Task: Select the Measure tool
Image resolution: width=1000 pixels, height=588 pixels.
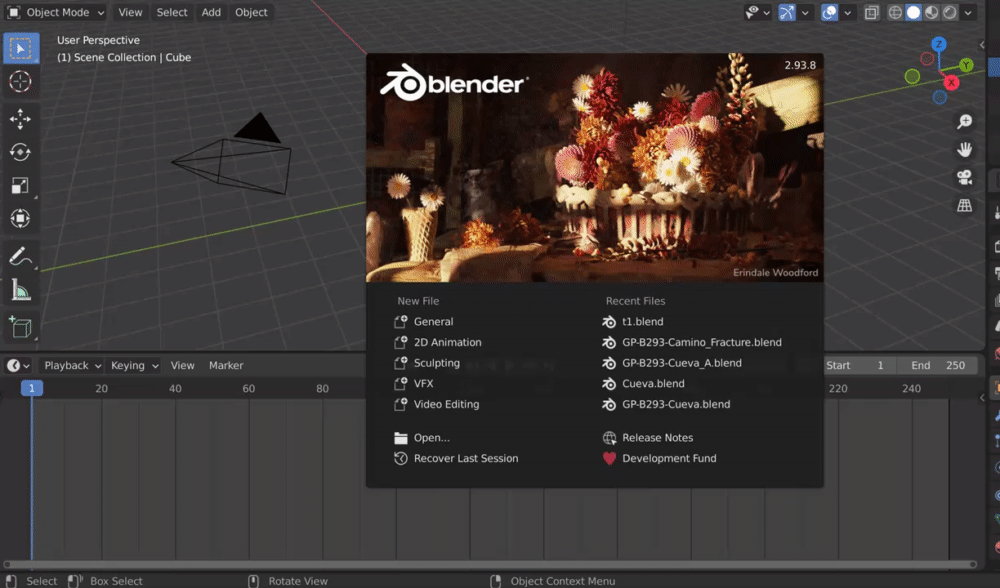Action: pyautogui.click(x=20, y=290)
